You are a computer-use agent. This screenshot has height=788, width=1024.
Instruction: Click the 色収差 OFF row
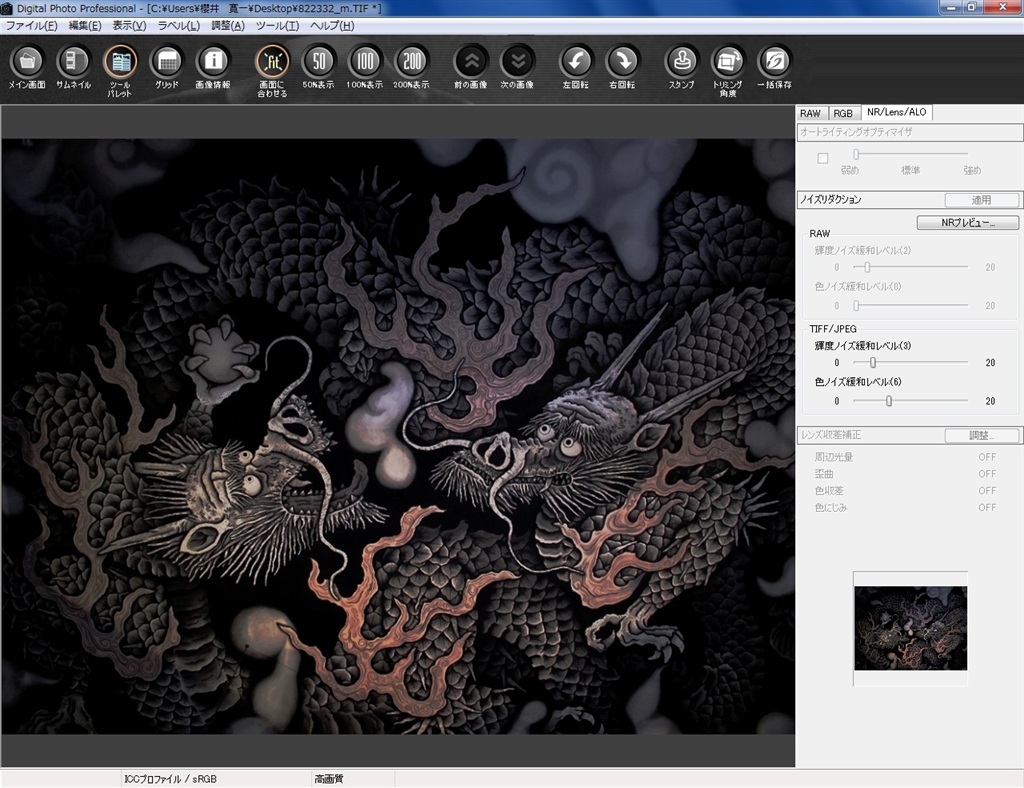[x=905, y=491]
